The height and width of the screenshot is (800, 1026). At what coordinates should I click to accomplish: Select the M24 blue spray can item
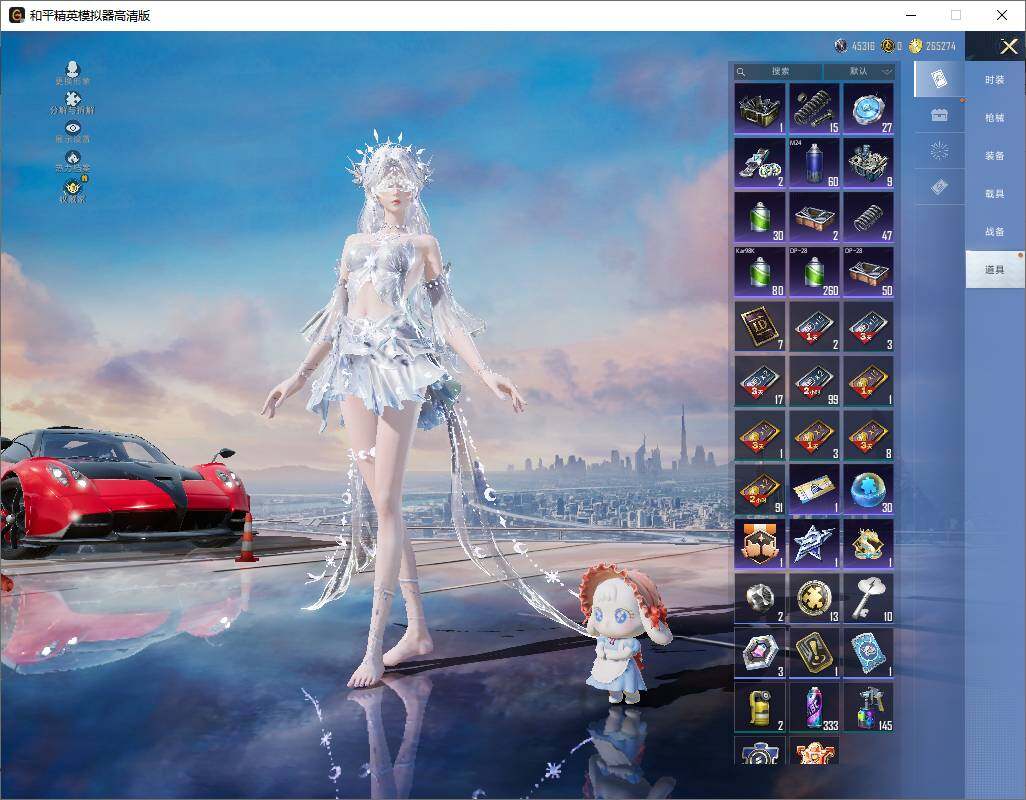click(x=814, y=163)
